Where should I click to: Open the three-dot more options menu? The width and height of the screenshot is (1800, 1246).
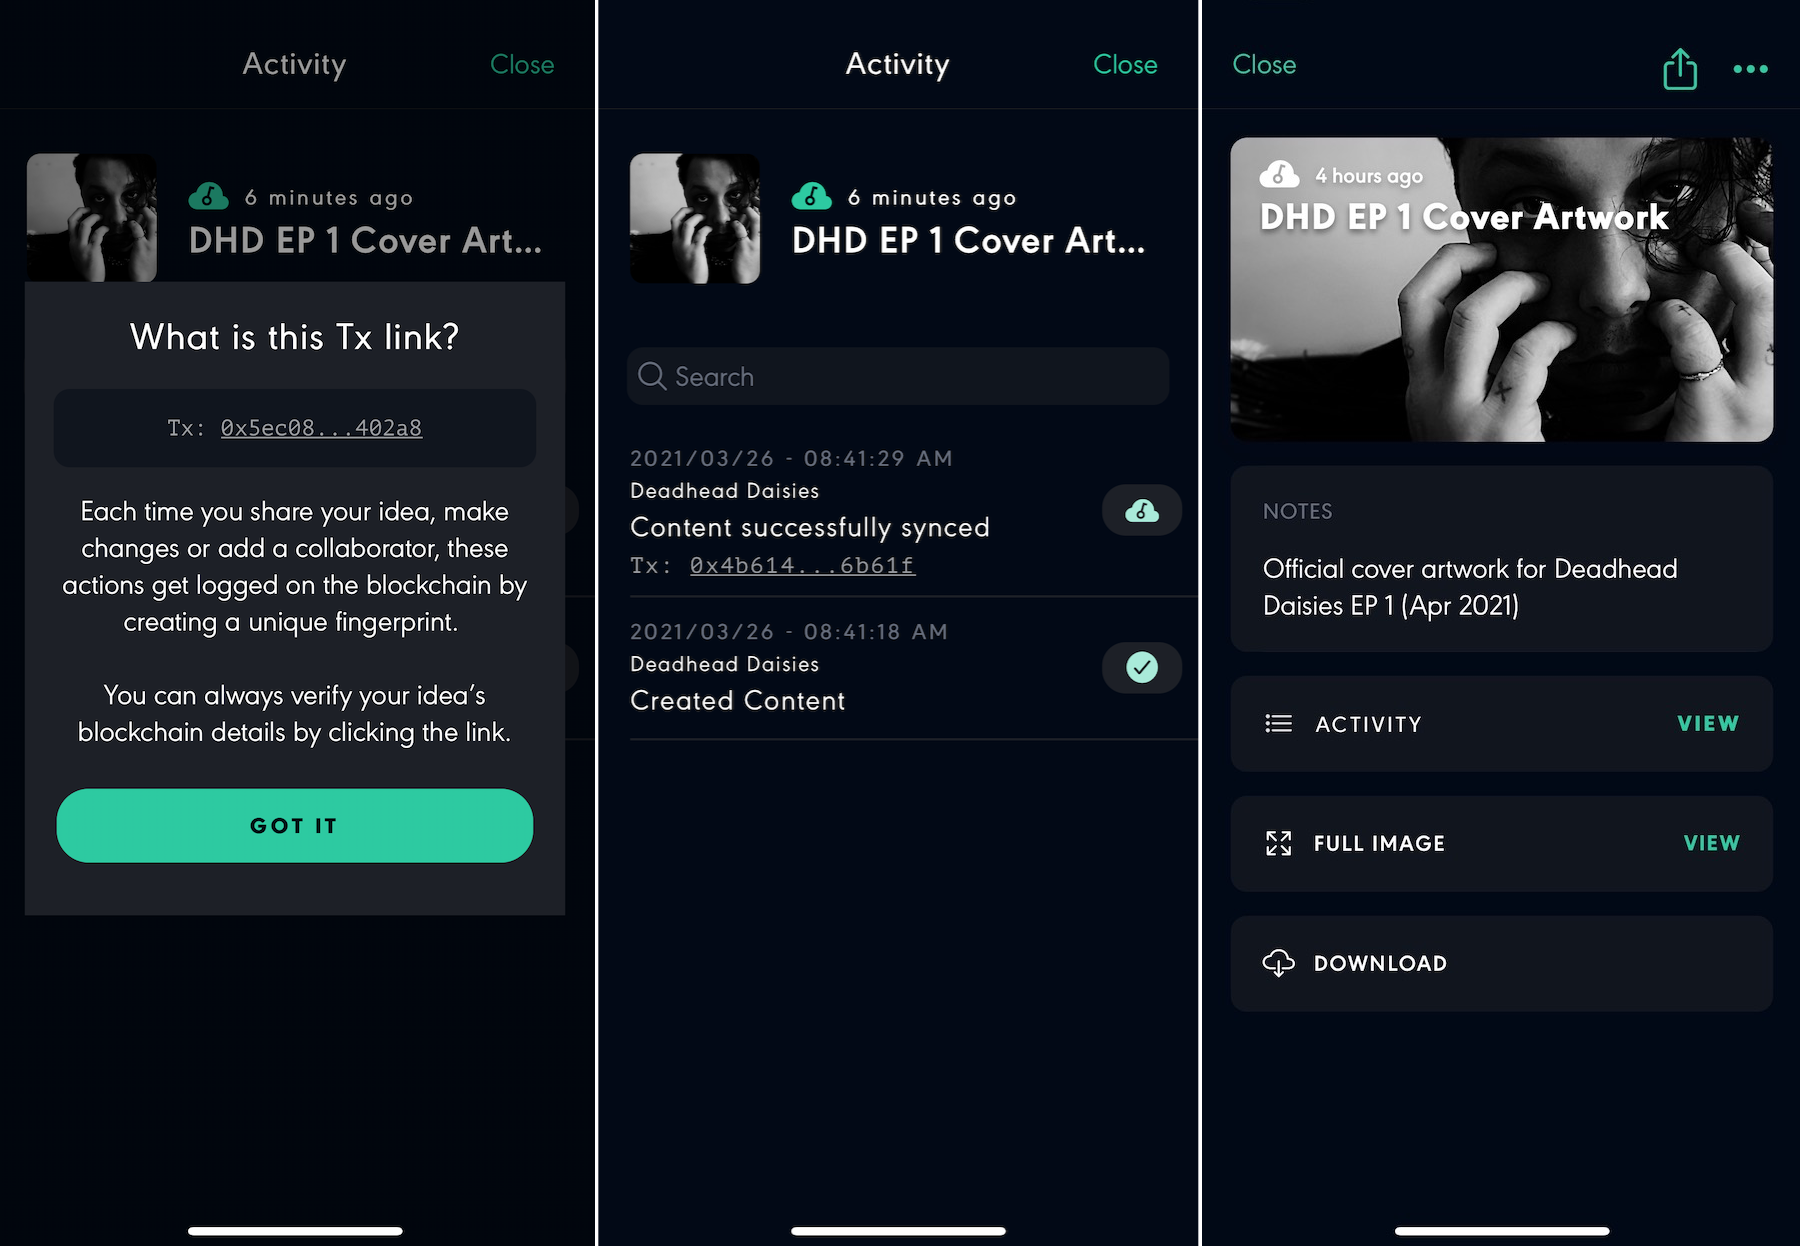[1750, 68]
